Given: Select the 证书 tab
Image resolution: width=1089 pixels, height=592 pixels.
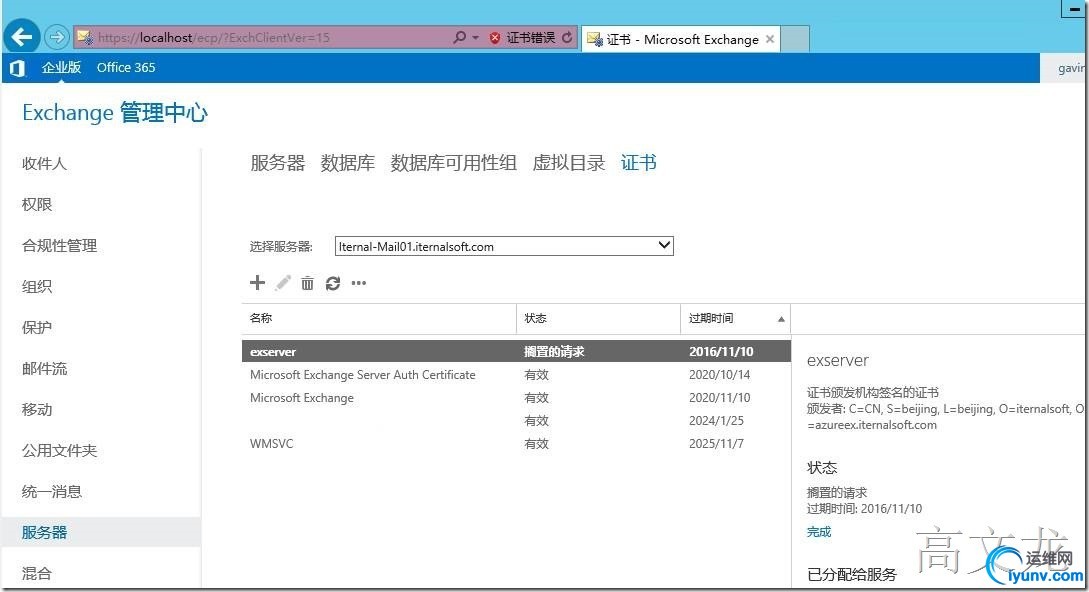Looking at the screenshot, I should [639, 163].
